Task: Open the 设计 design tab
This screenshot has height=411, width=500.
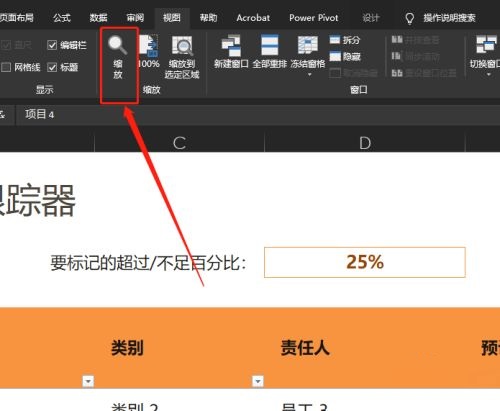Action: 371,18
